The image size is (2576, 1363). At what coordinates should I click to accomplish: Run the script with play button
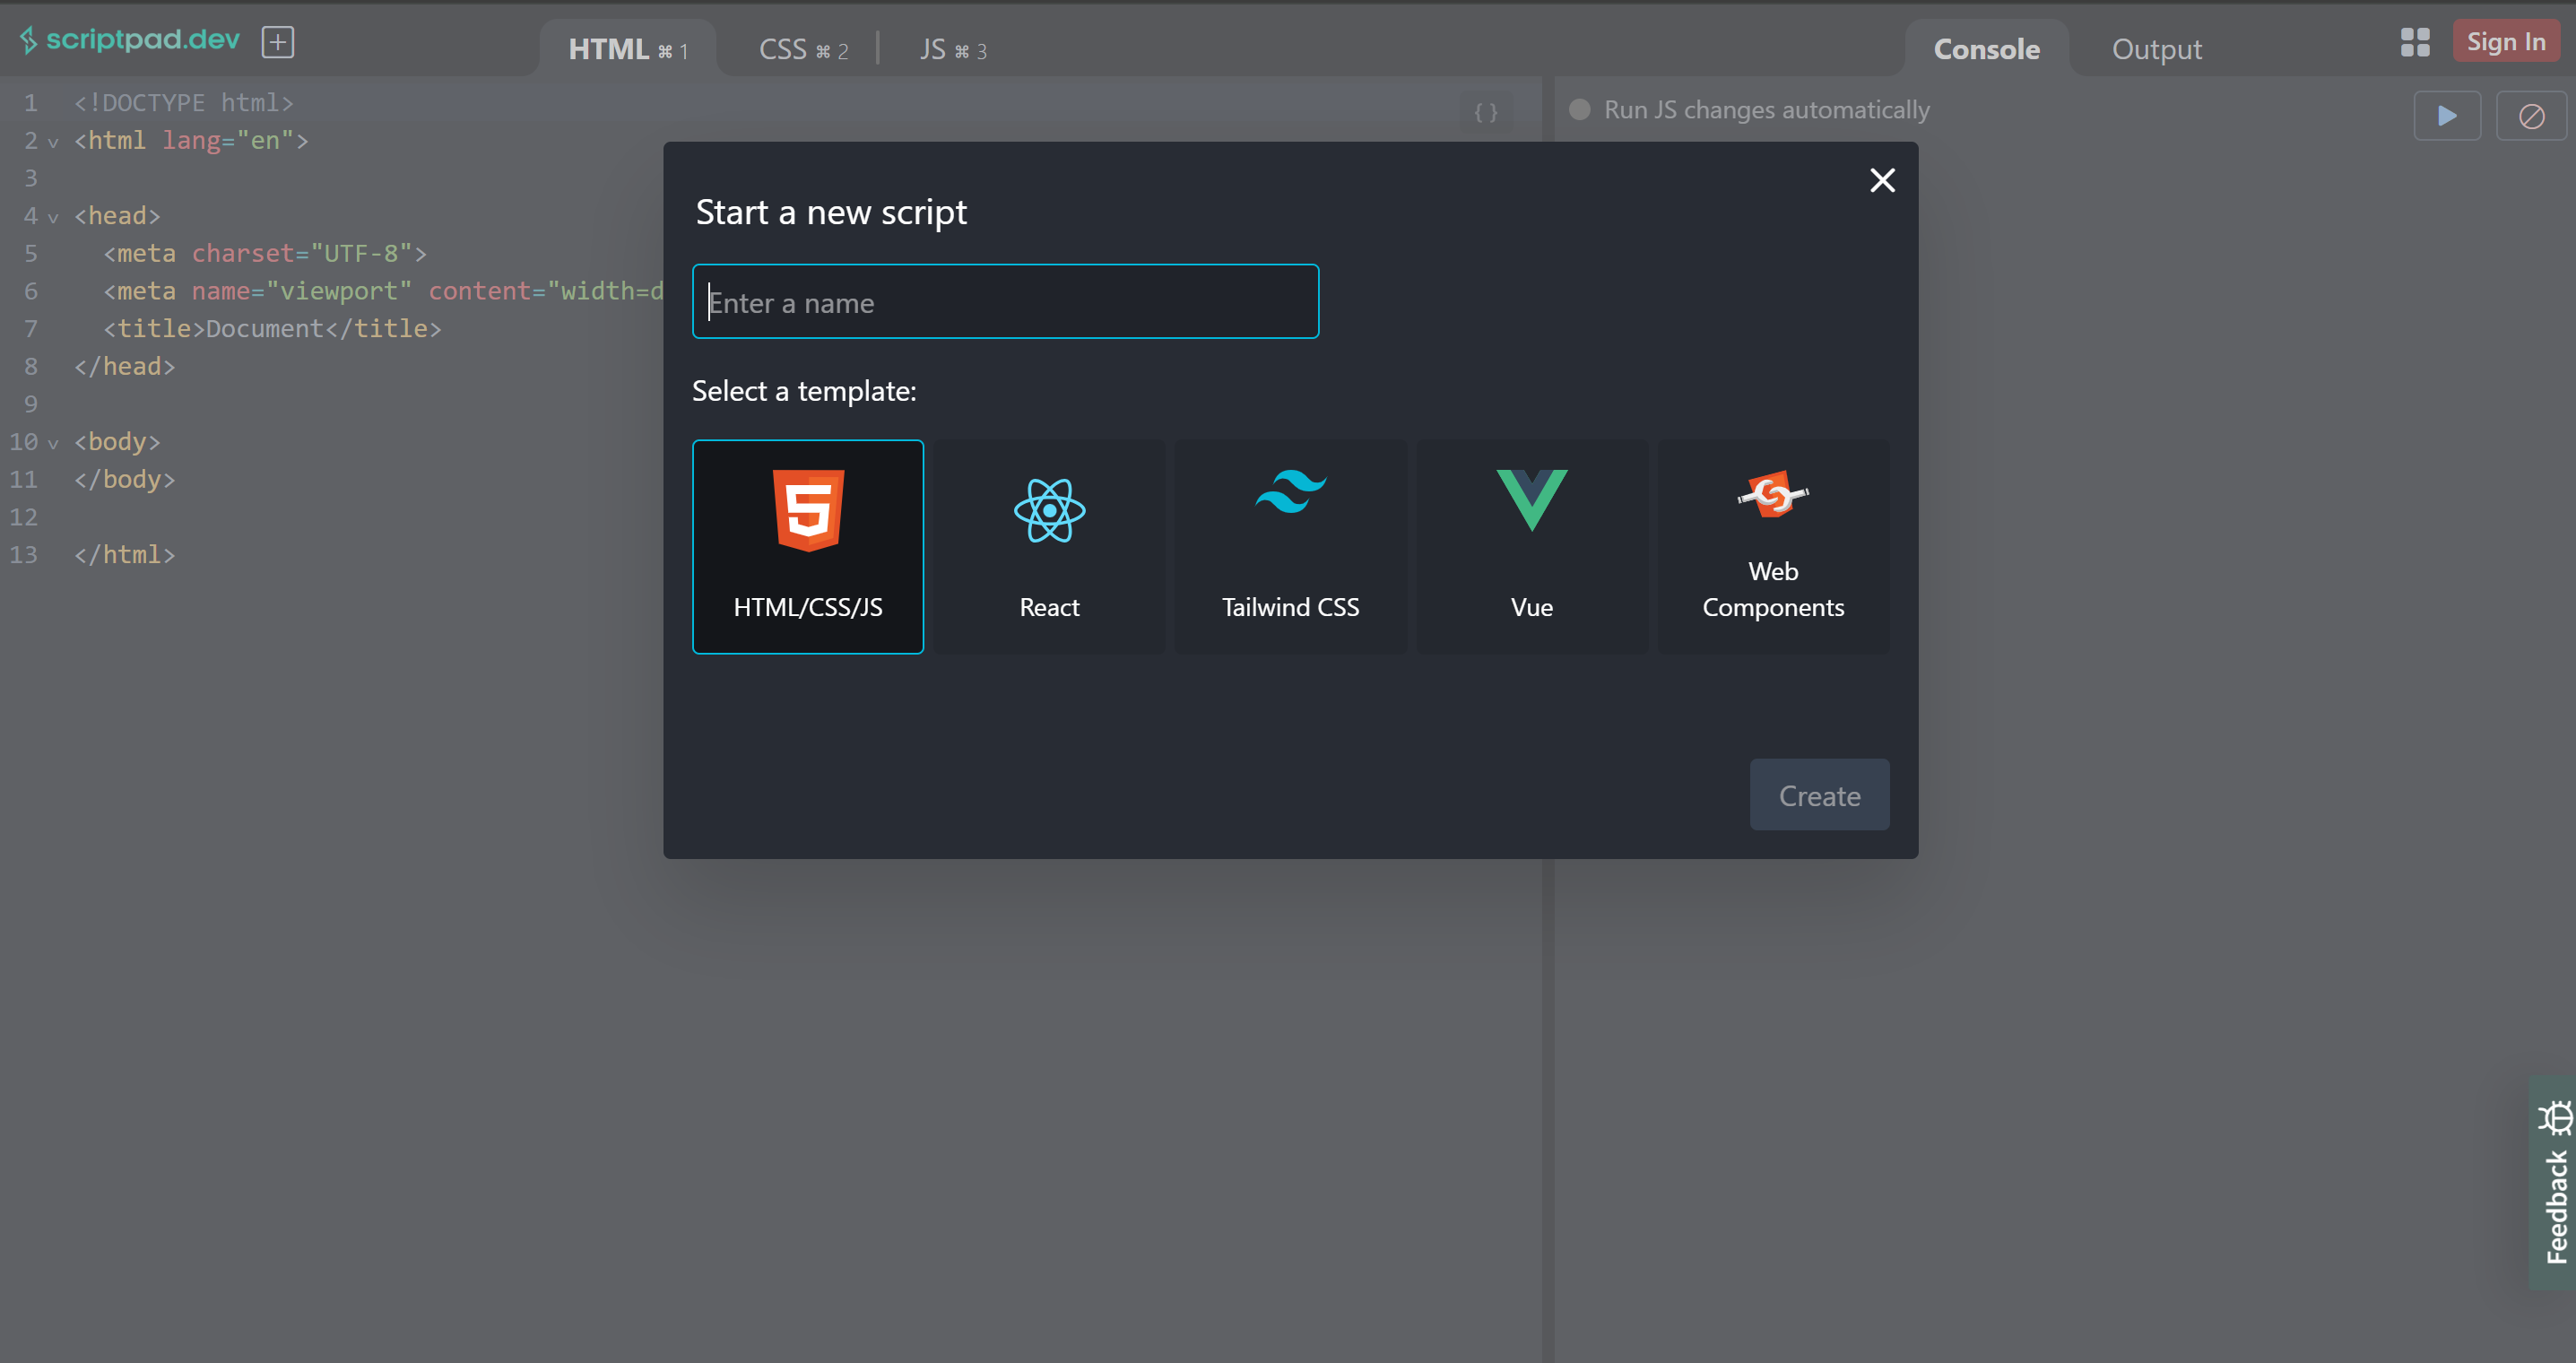coord(2446,116)
